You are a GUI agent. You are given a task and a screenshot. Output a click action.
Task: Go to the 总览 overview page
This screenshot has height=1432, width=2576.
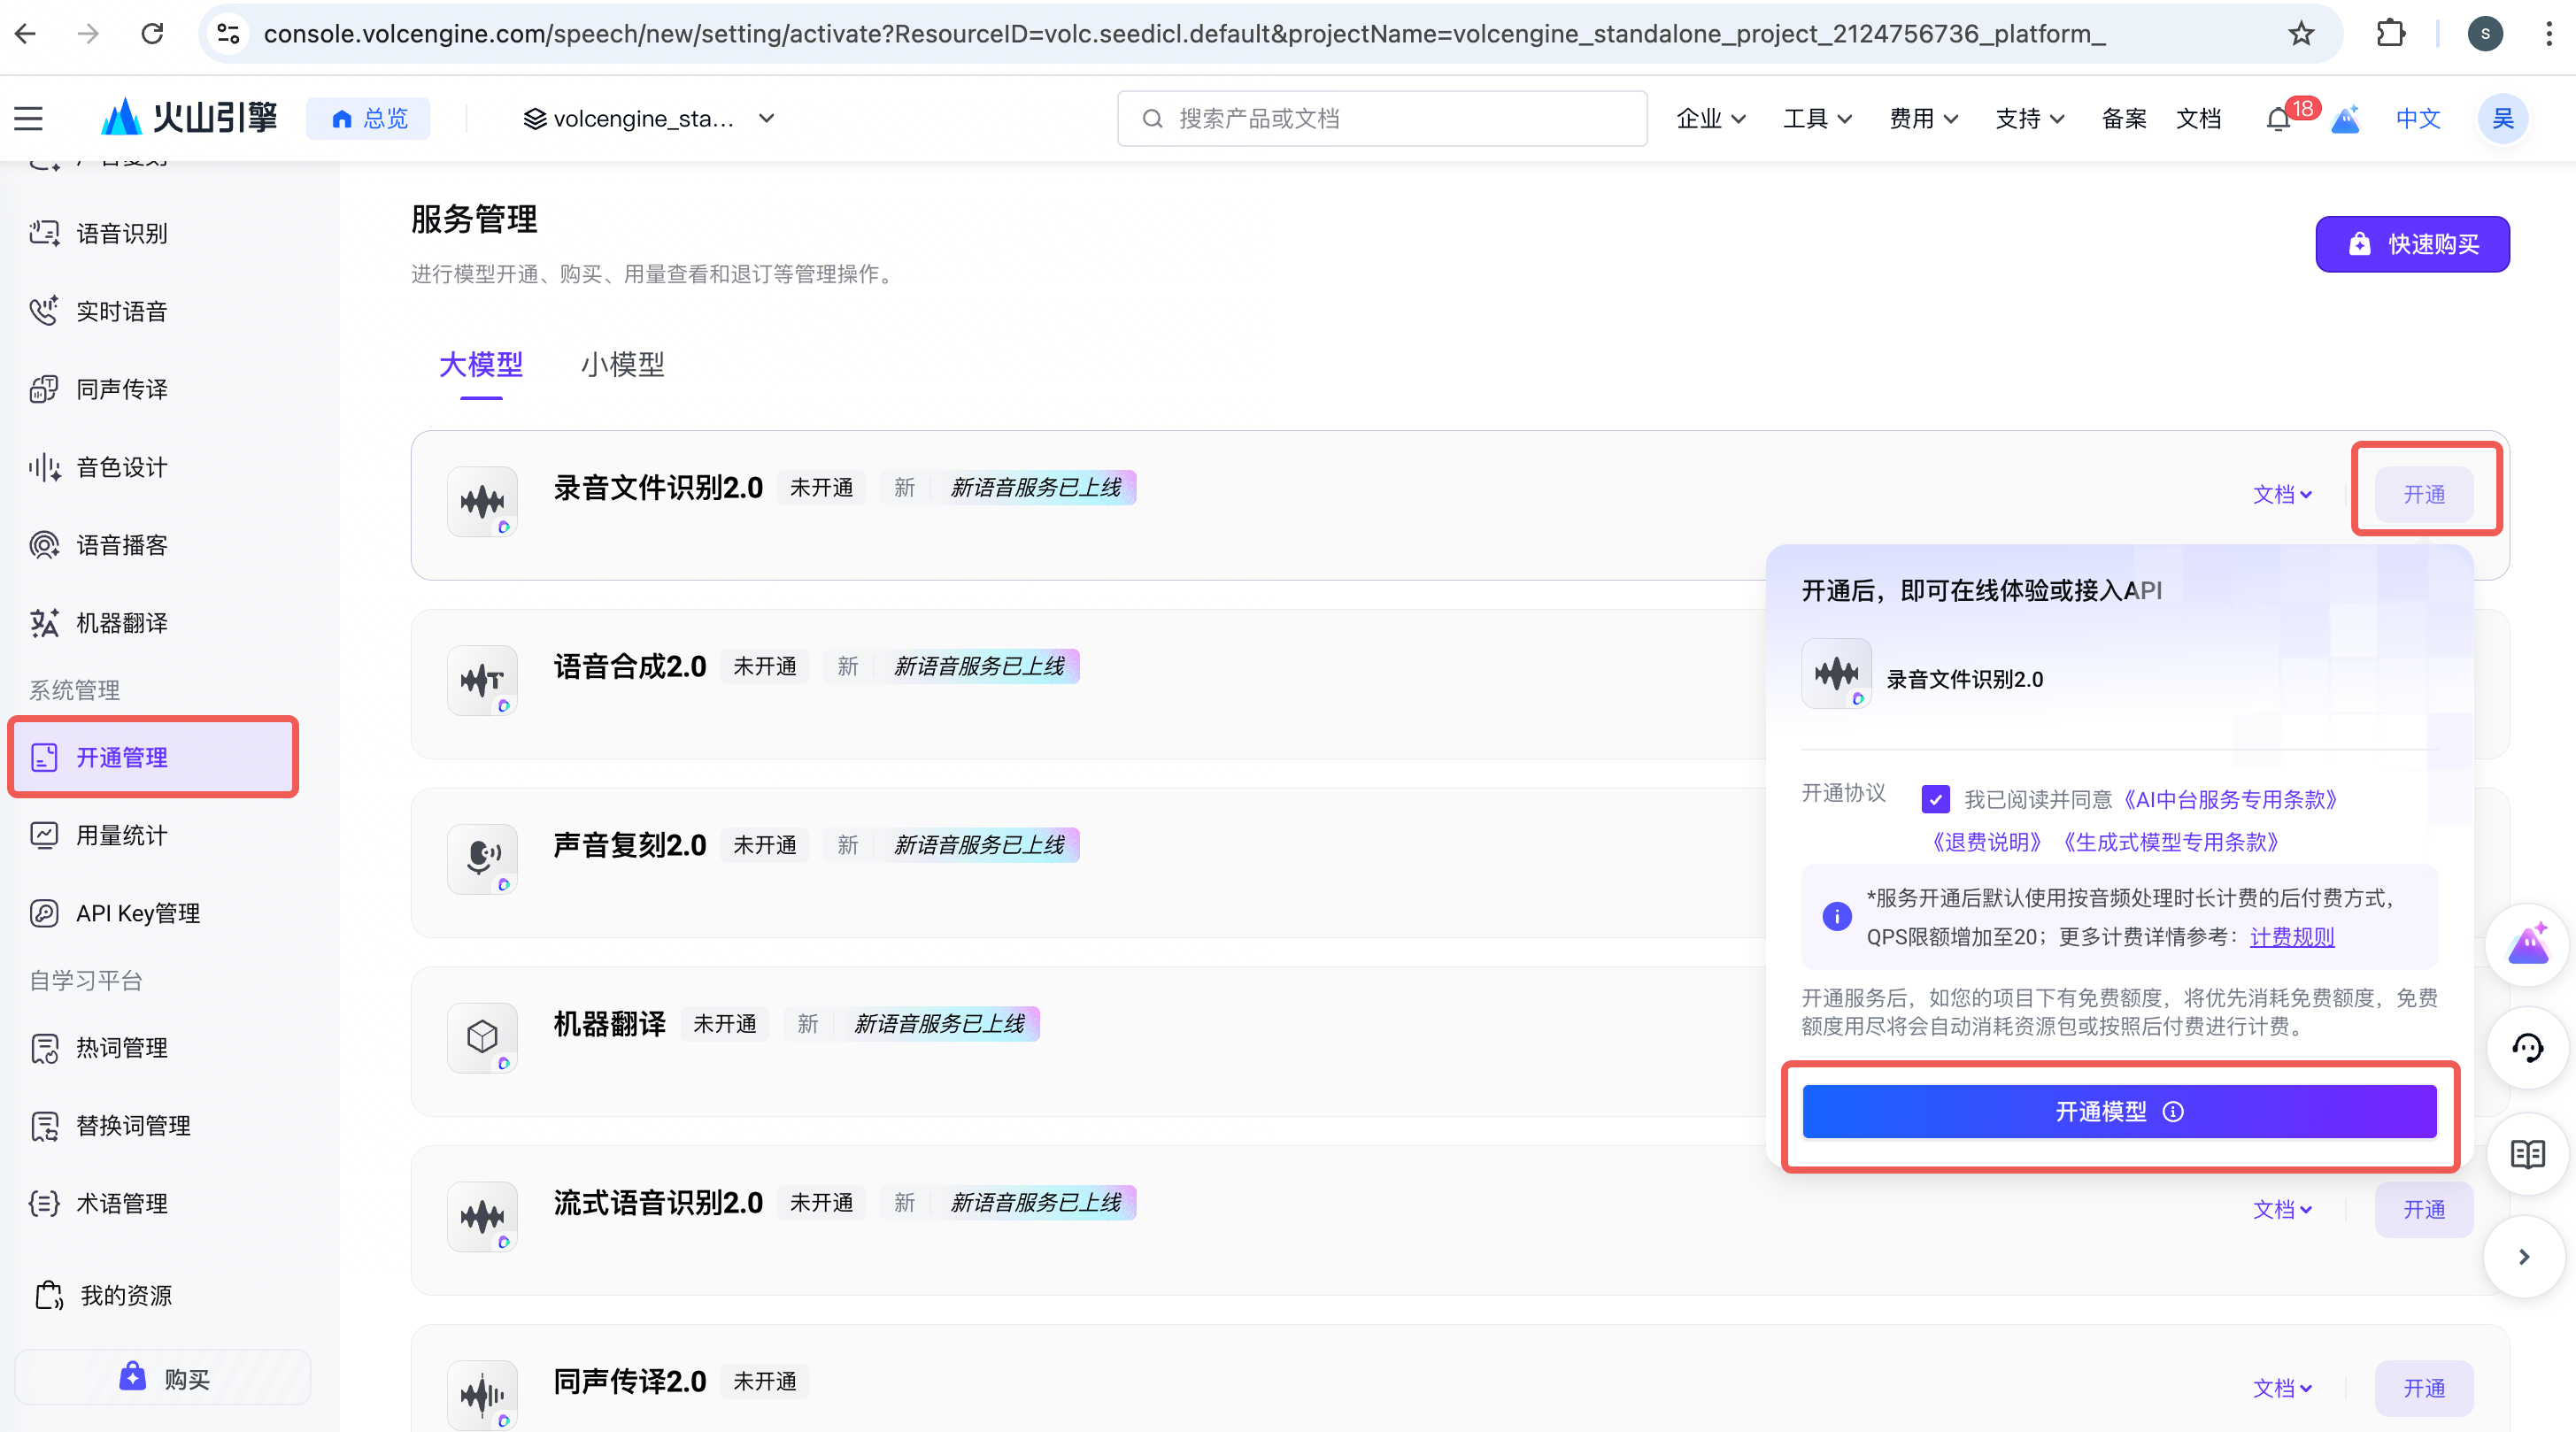coord(368,119)
